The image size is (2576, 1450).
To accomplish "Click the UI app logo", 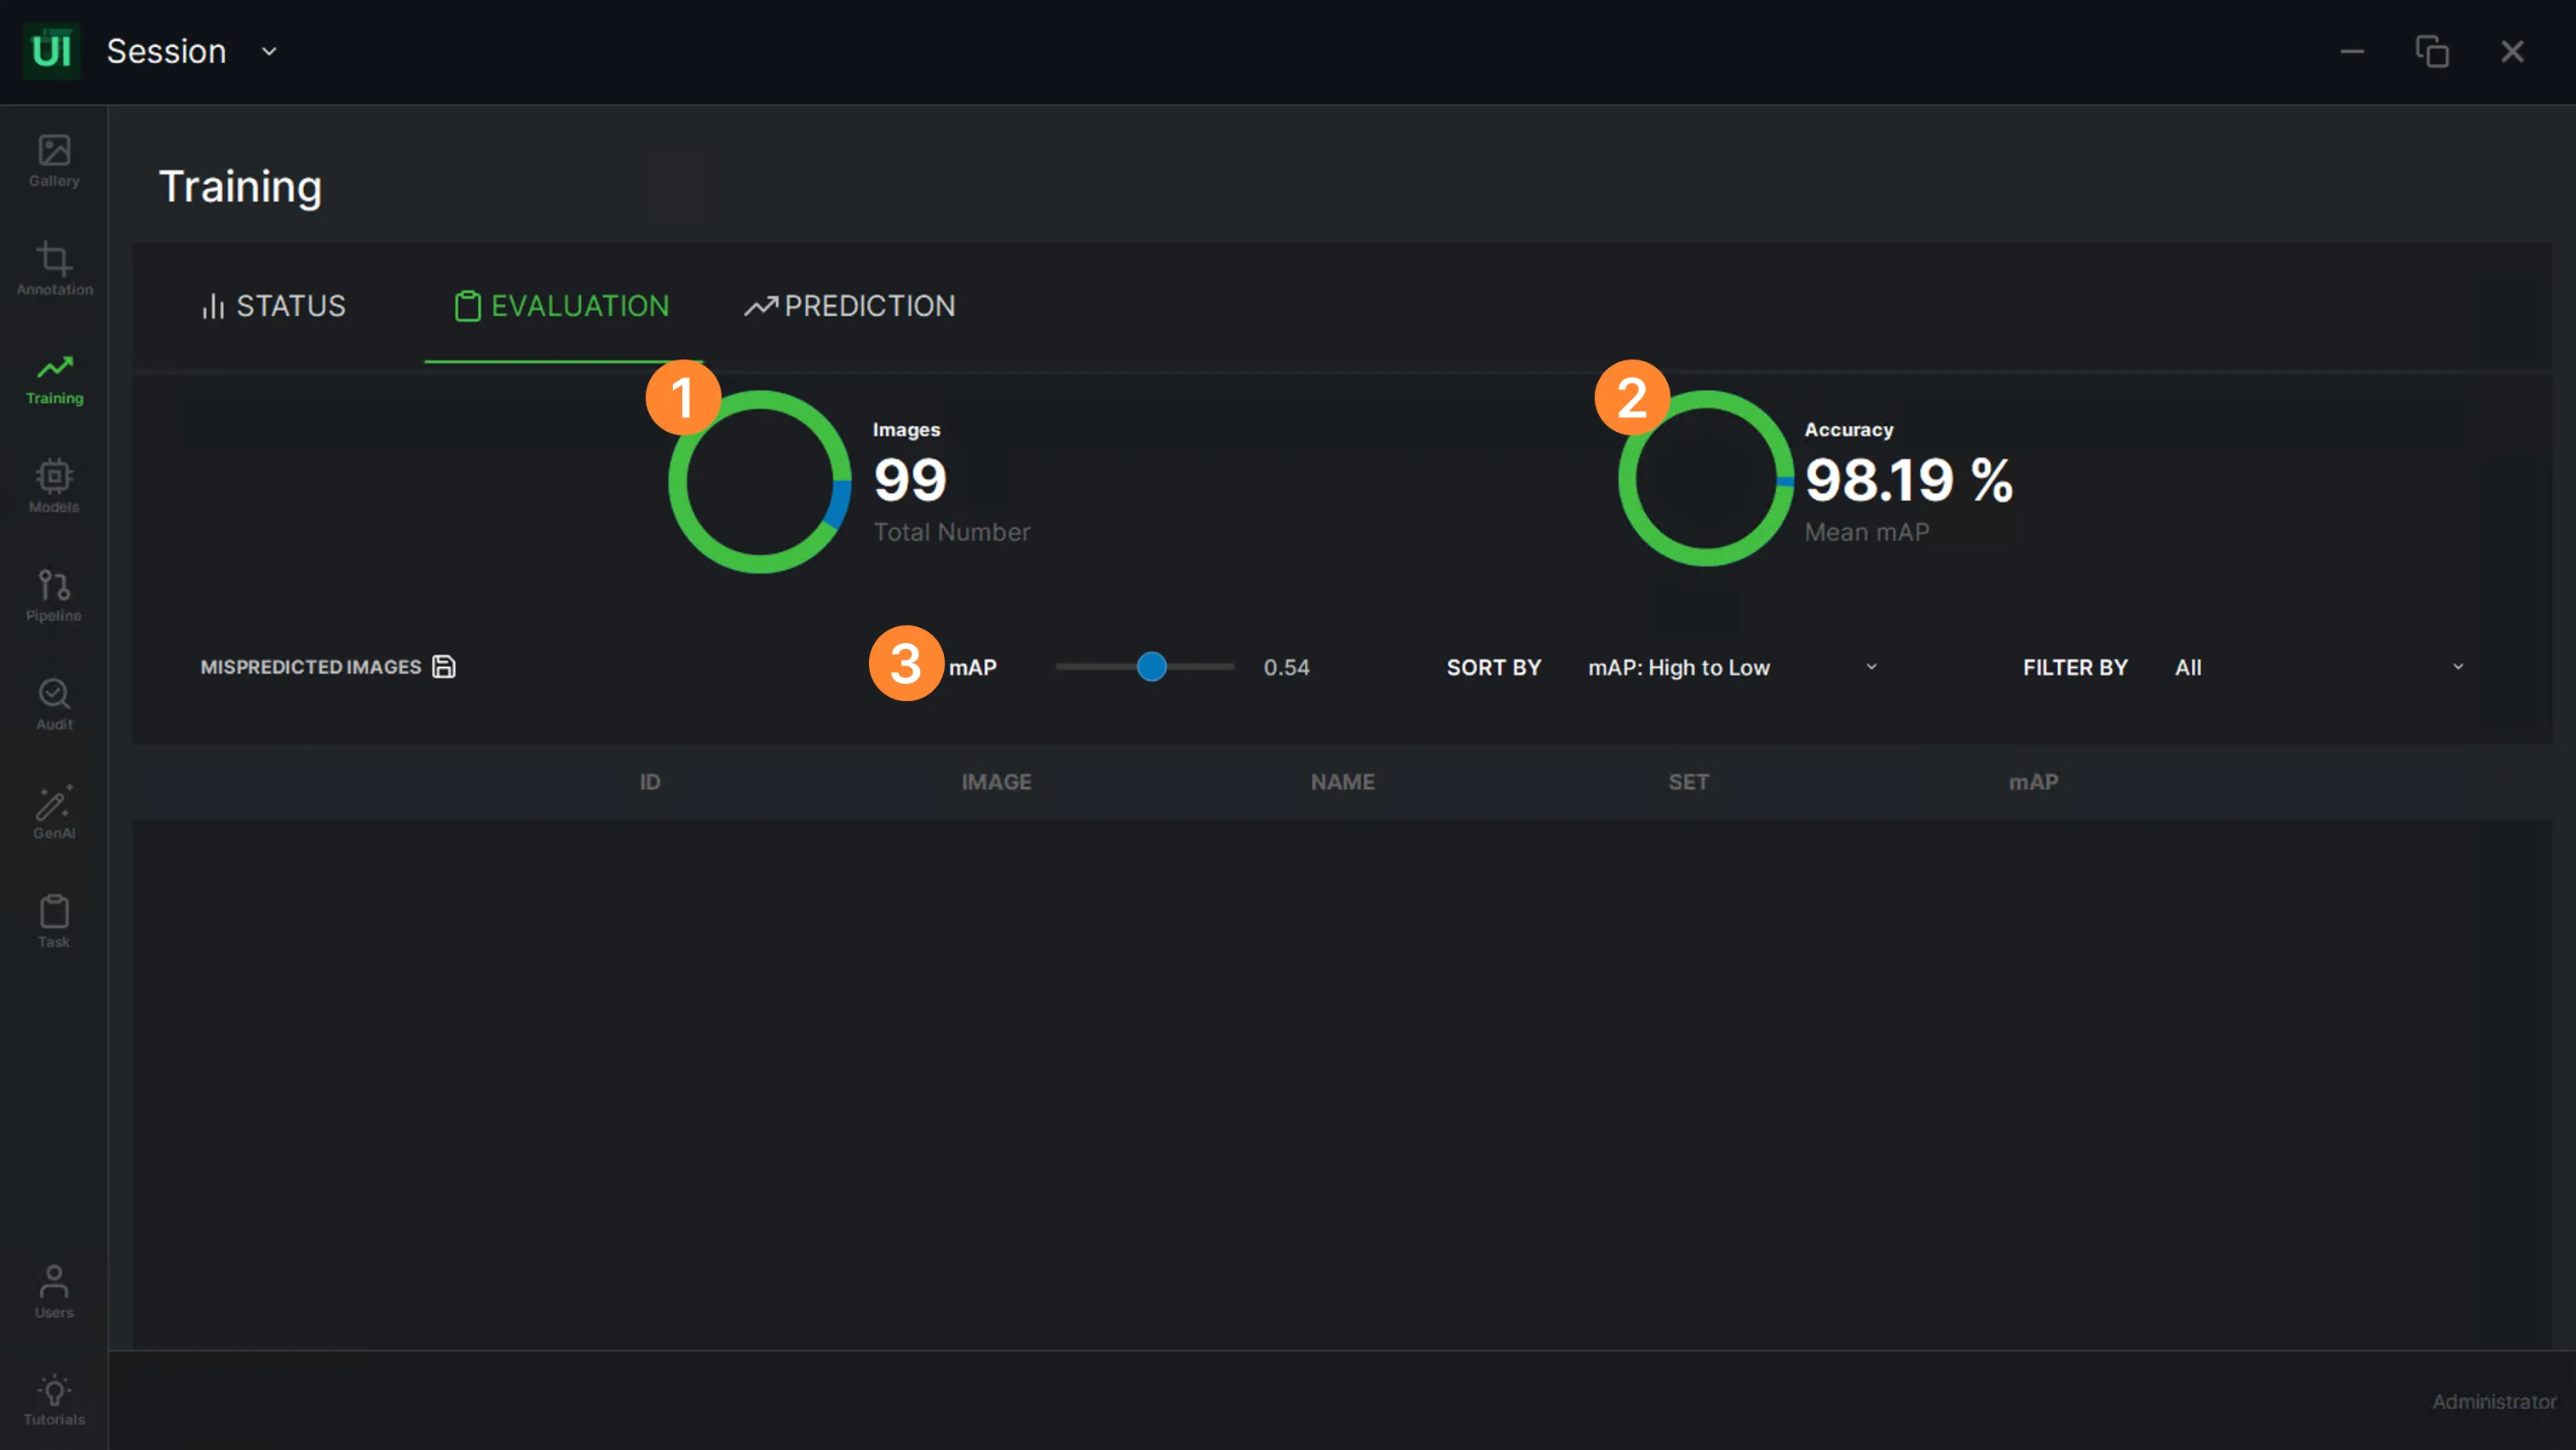I will [x=51, y=51].
